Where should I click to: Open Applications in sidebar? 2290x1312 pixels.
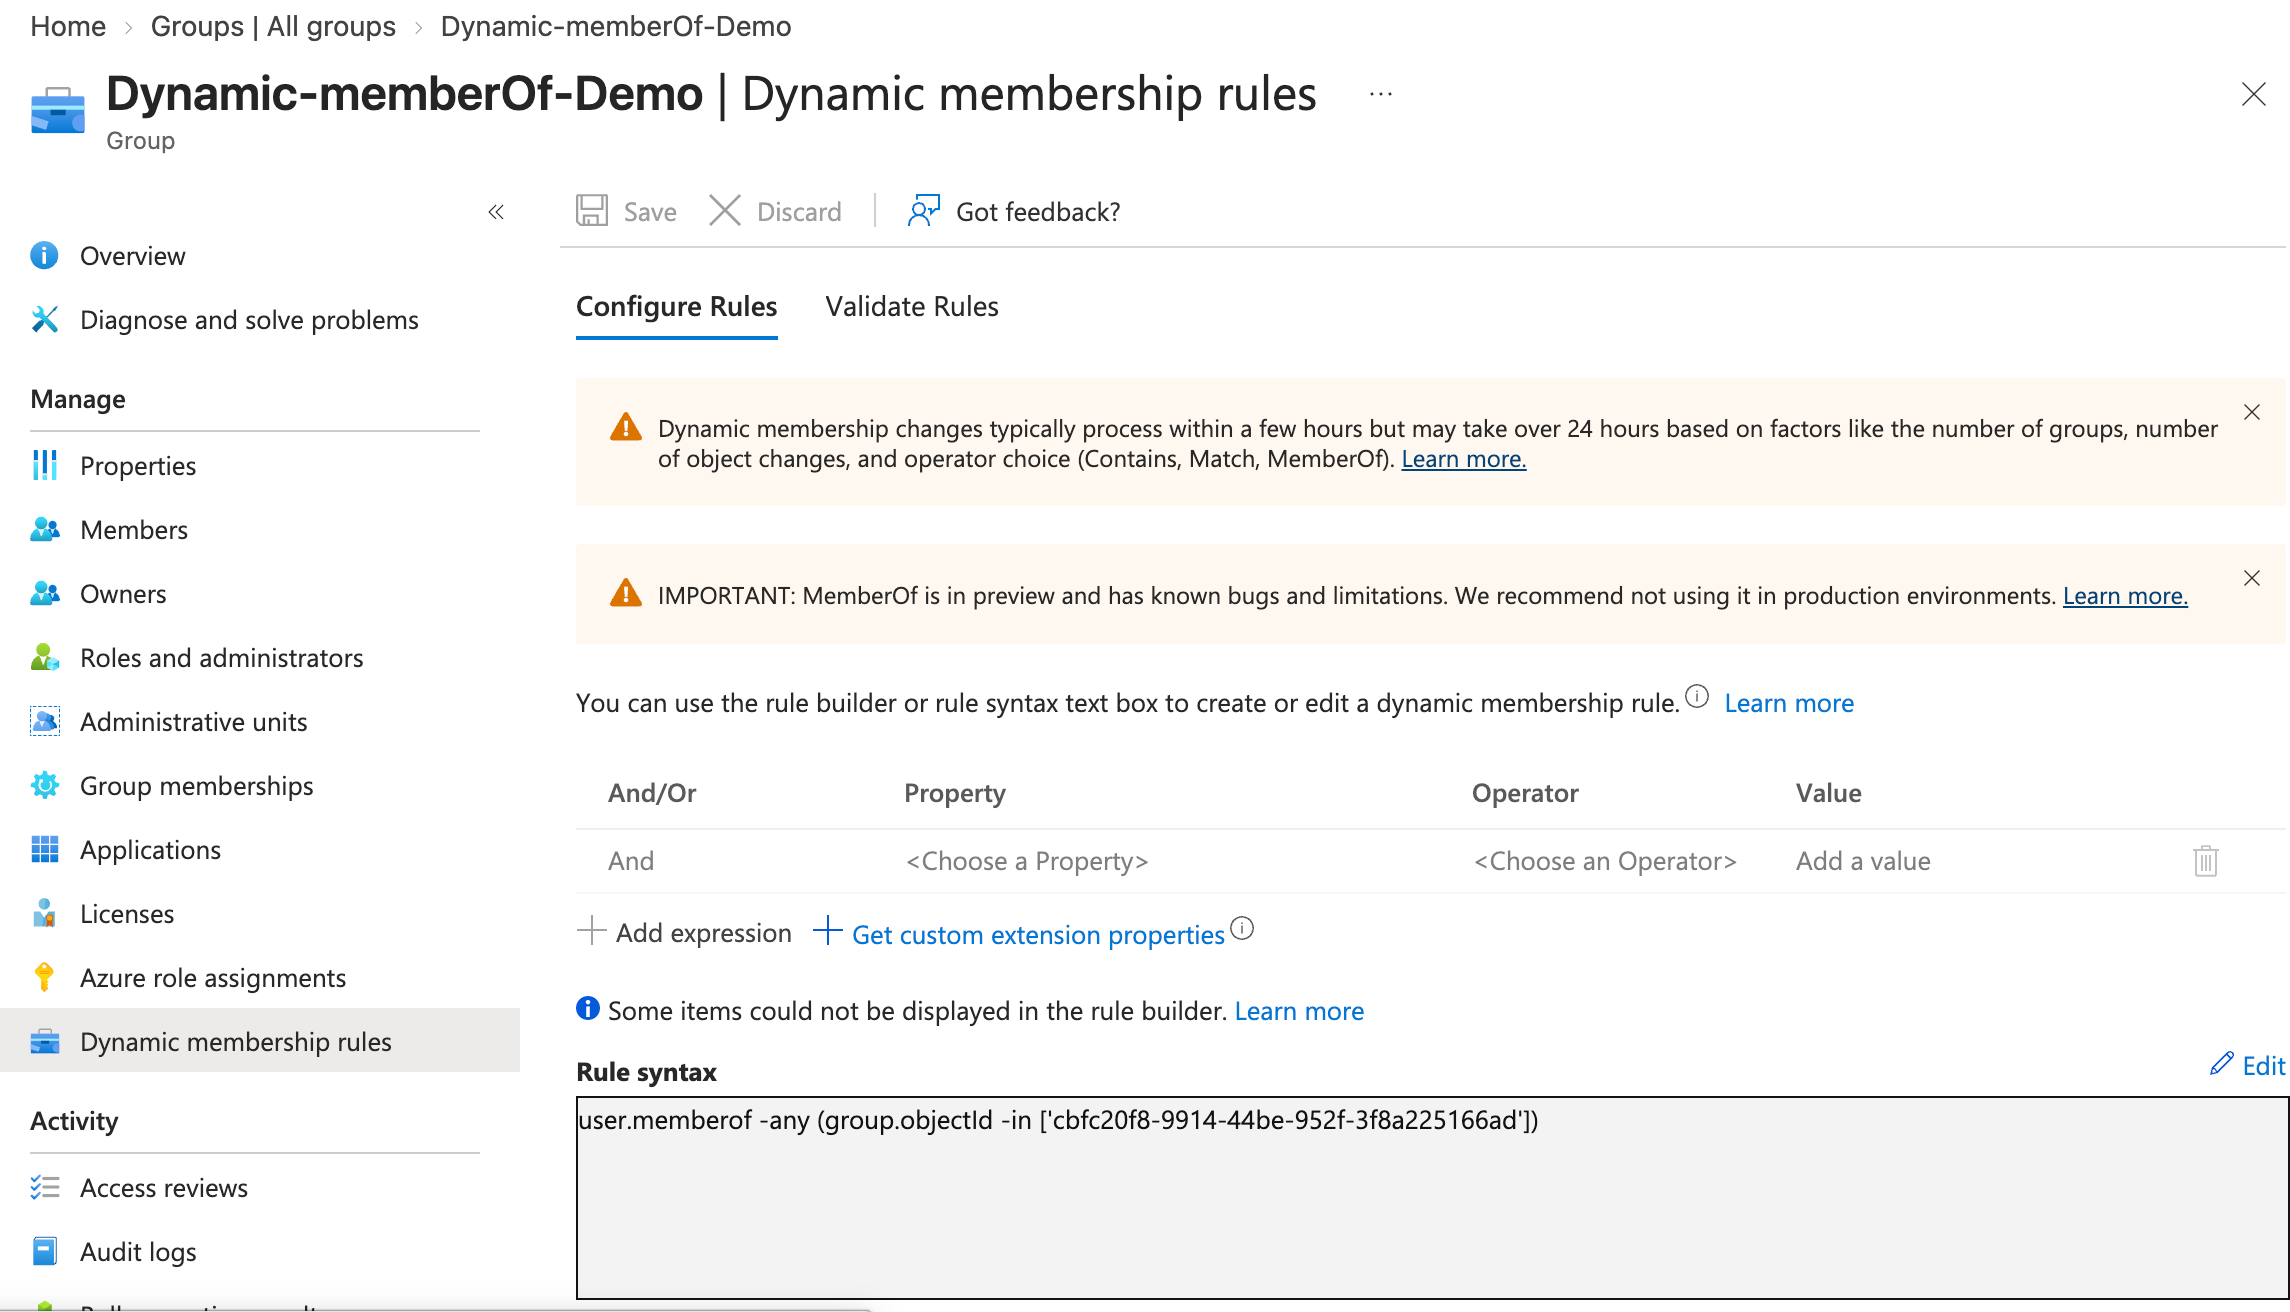coord(150,850)
